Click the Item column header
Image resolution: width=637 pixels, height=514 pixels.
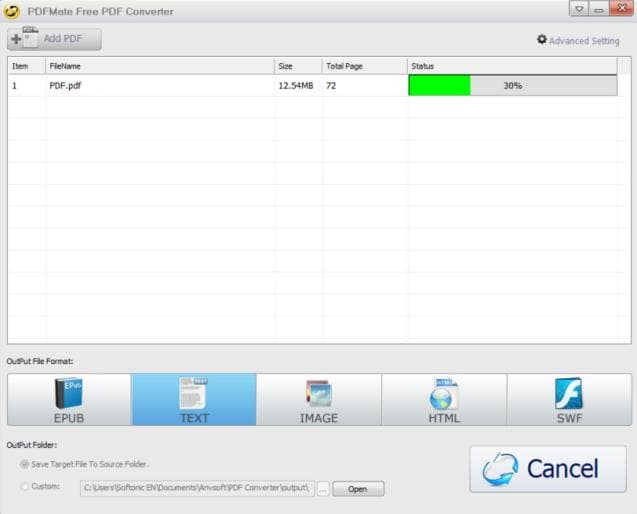pyautogui.click(x=27, y=66)
